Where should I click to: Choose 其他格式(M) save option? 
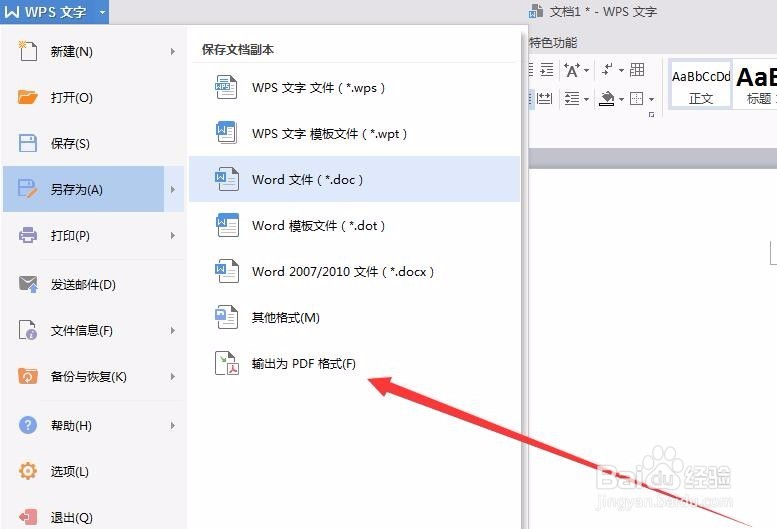coord(354,317)
